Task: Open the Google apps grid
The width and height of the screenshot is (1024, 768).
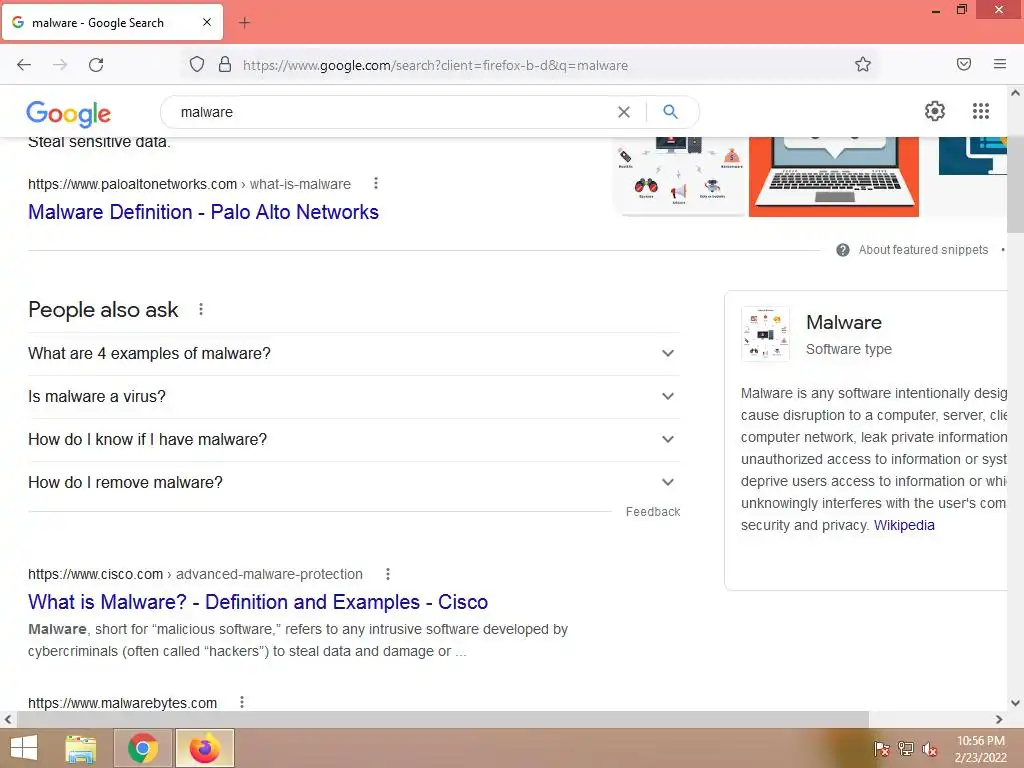Action: (x=981, y=111)
